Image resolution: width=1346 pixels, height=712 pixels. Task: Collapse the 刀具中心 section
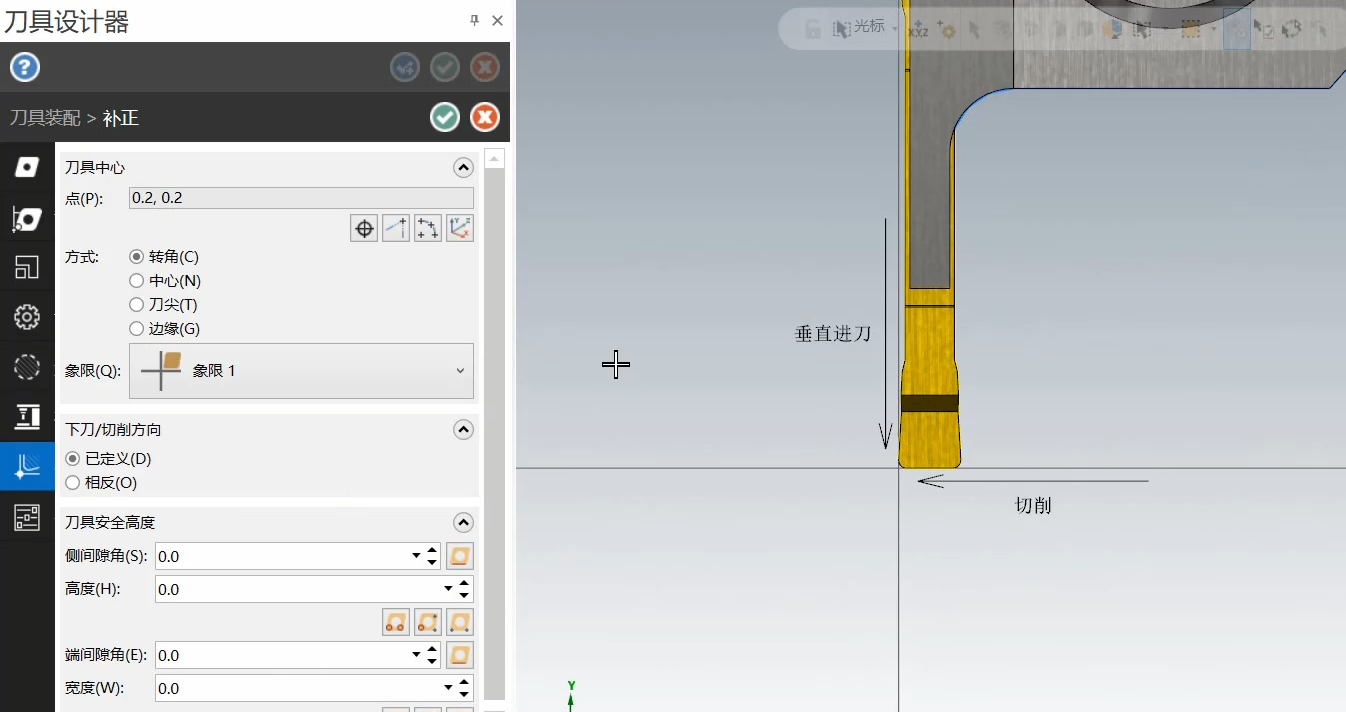pos(463,168)
